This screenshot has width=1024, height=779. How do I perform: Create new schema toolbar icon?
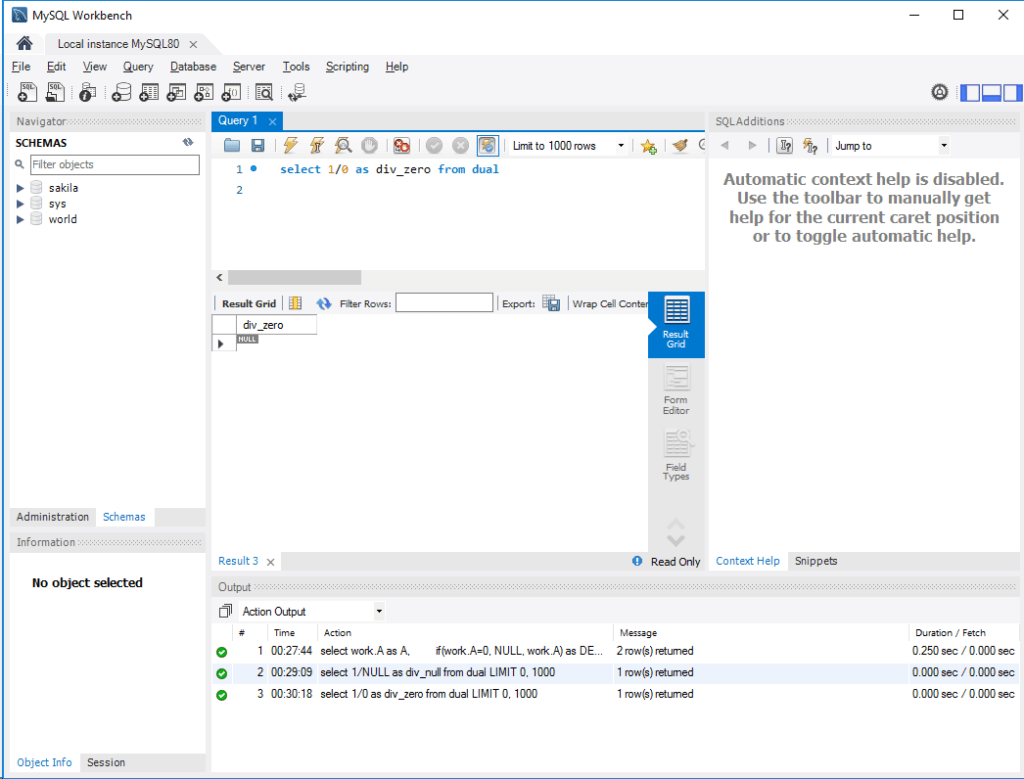tap(121, 92)
